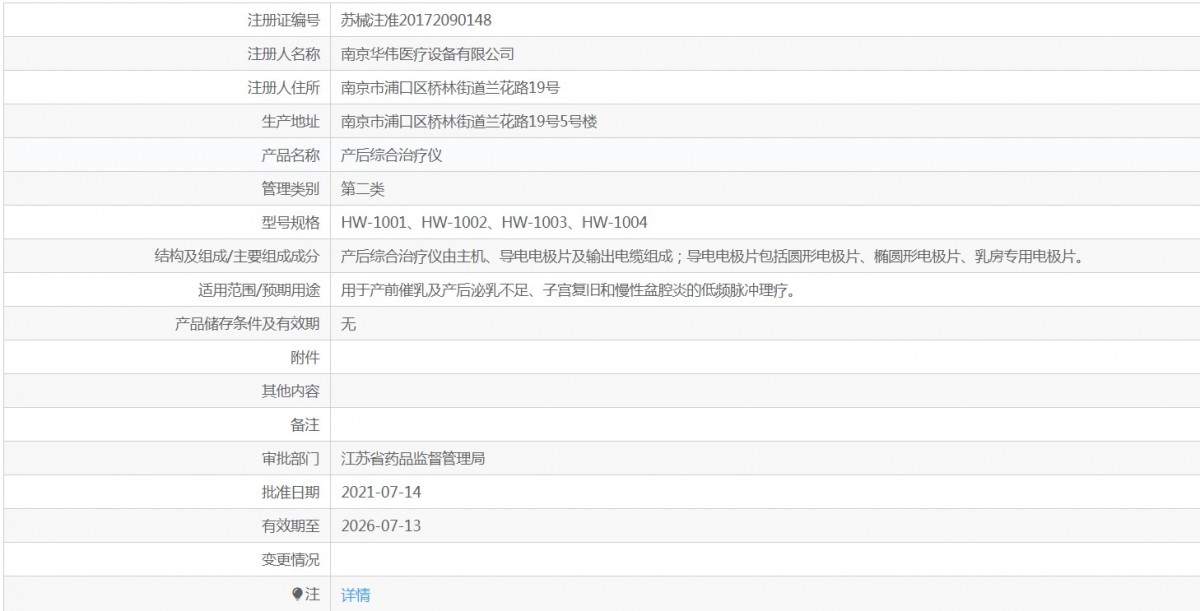Viewport: 1200px width, 611px height.
Task: Click the 有效期至 label
Action: tap(290, 526)
